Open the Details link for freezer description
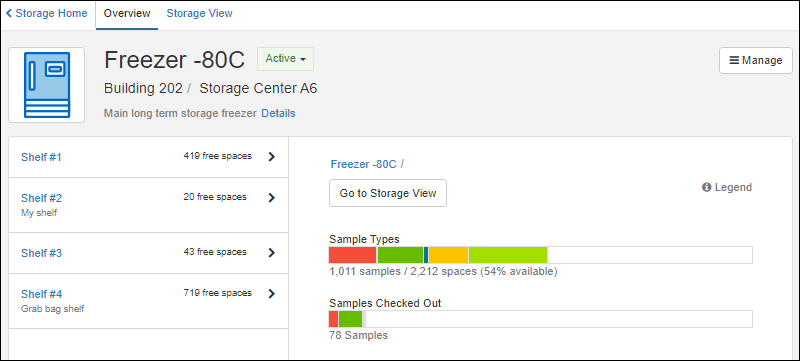800x361 pixels. tap(278, 113)
